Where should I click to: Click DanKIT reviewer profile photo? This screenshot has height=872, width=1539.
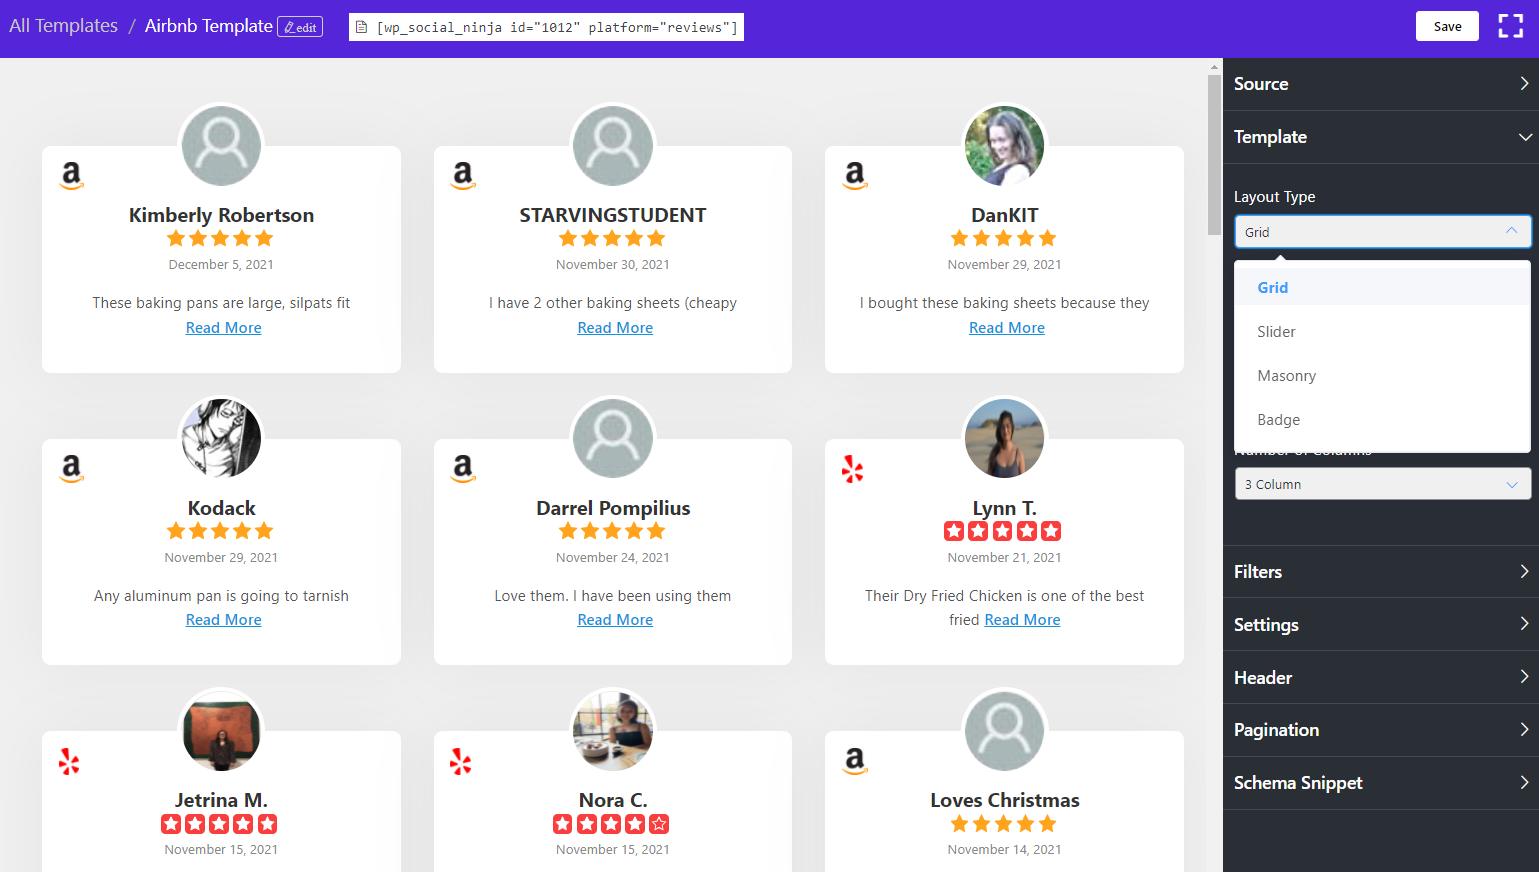click(x=1004, y=146)
